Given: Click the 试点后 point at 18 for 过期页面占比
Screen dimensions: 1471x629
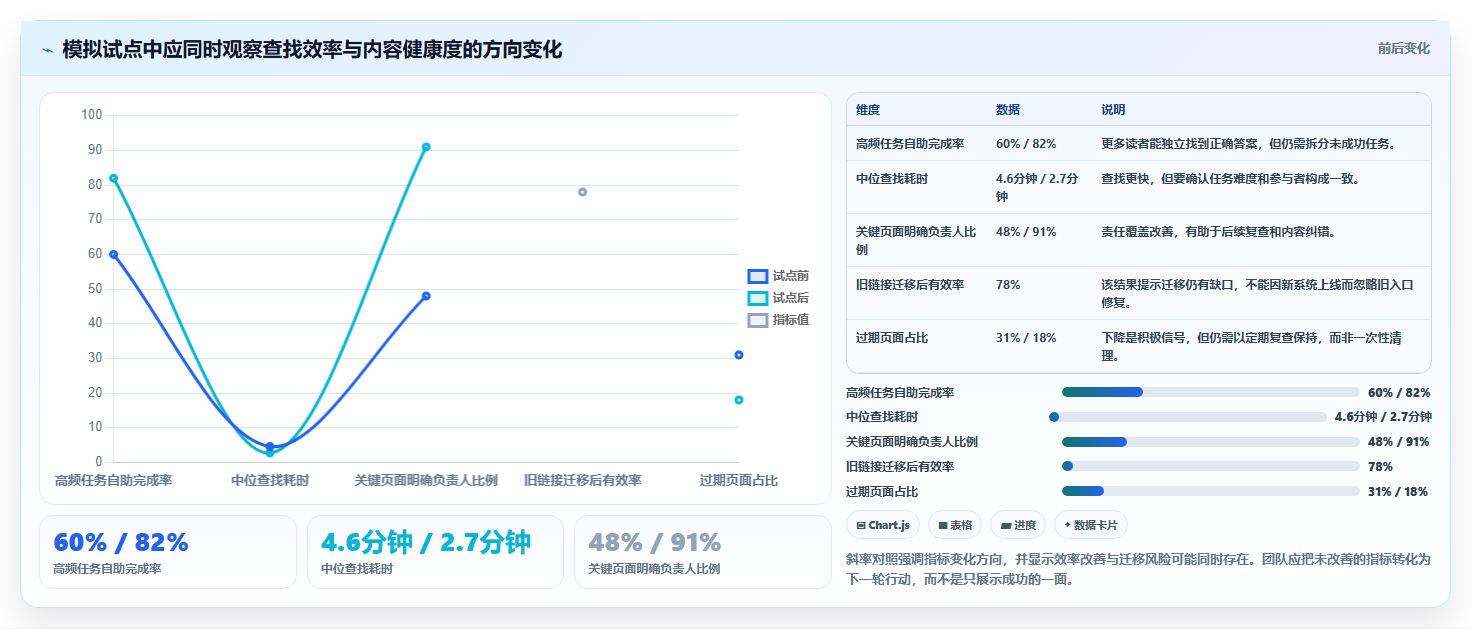Looking at the screenshot, I should (x=739, y=400).
